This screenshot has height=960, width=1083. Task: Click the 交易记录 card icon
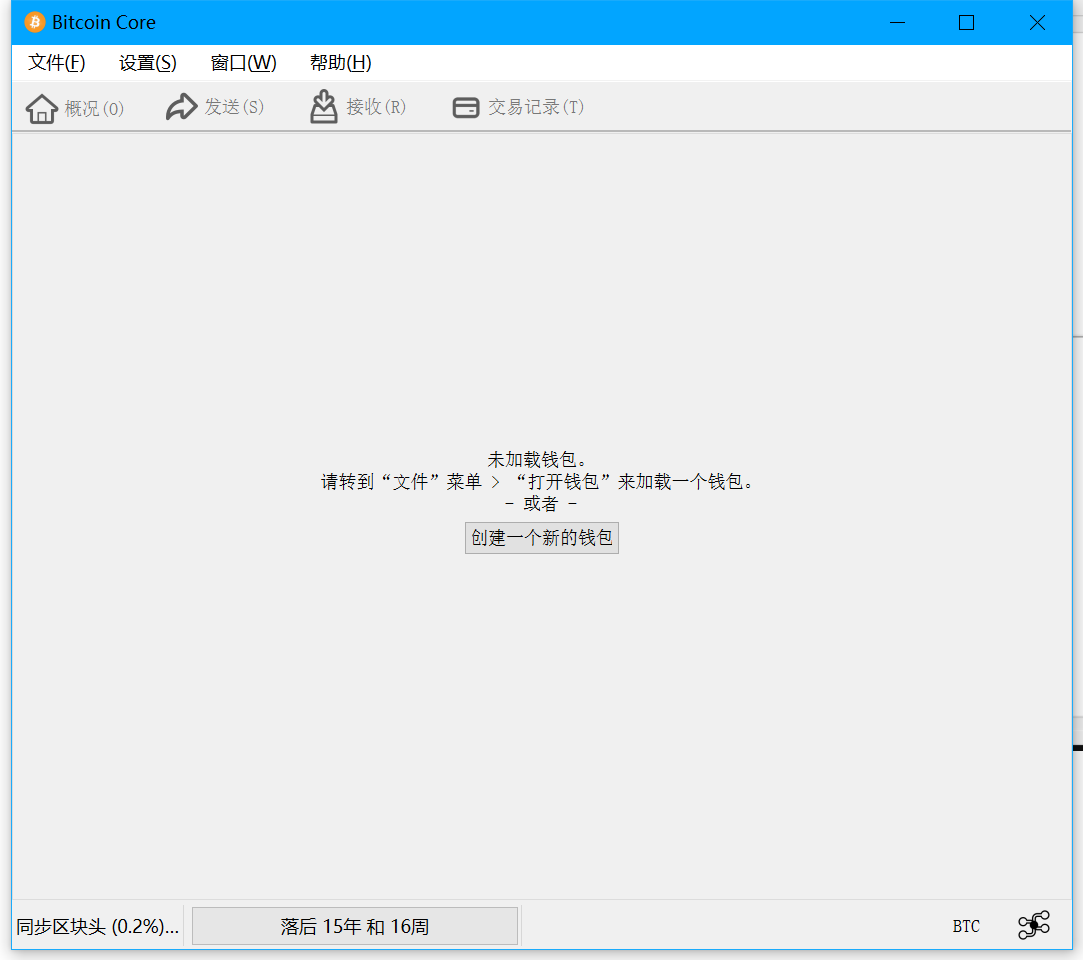pos(466,108)
